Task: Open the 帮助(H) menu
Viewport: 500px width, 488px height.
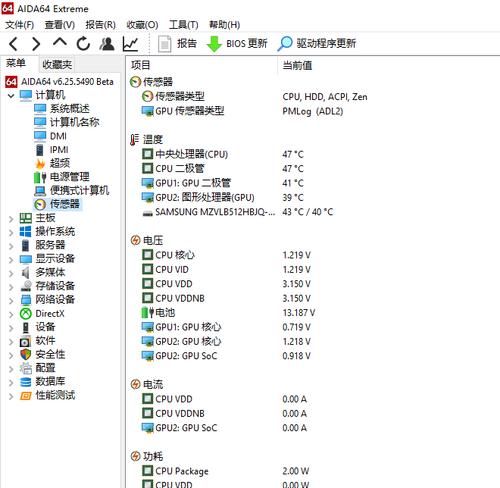Action: (224, 25)
